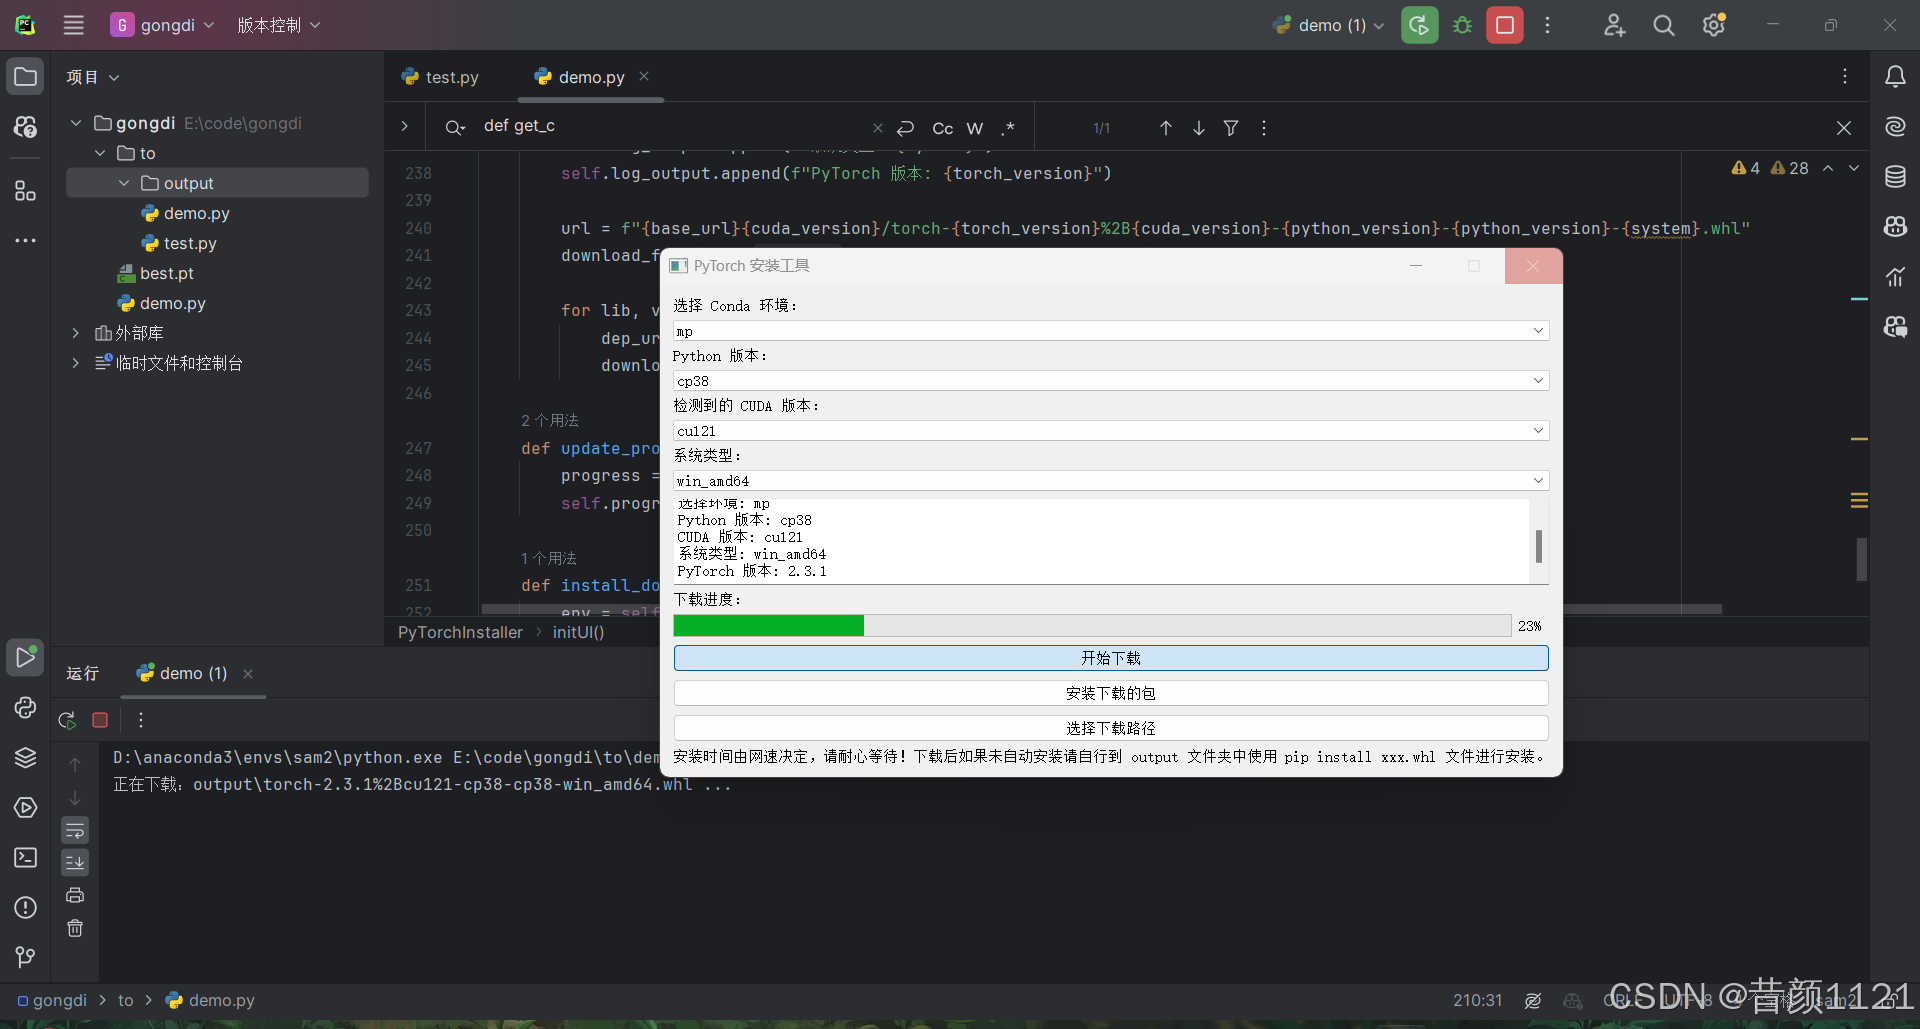Open the Database tool window

click(1895, 177)
